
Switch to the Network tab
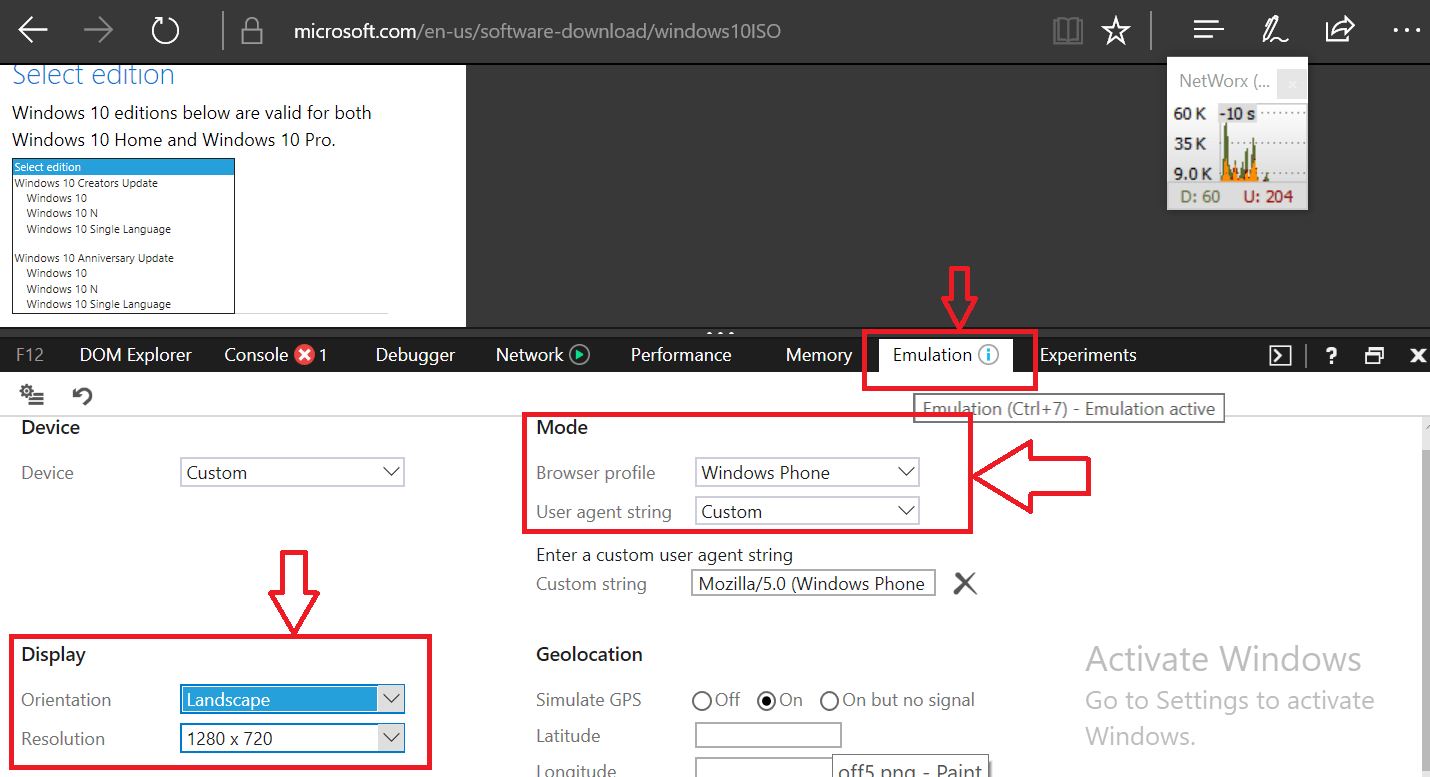click(x=542, y=355)
